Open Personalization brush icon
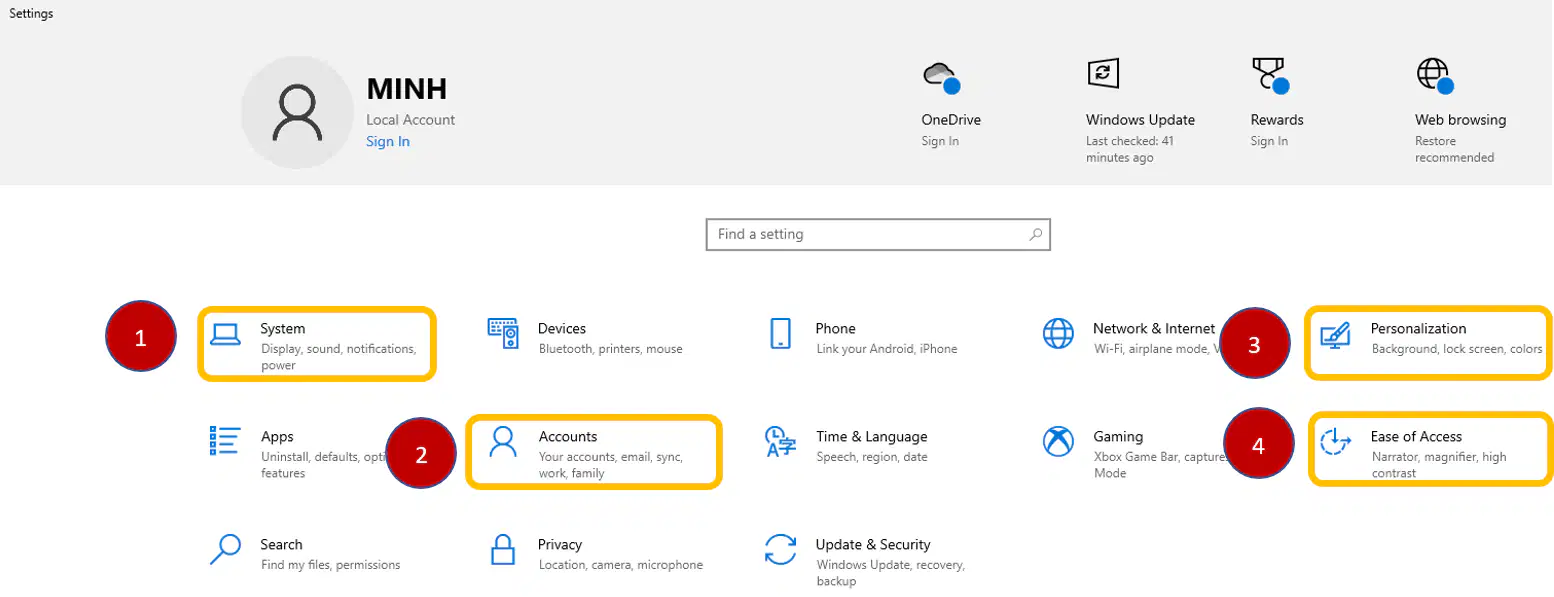Image resolution: width=1554 pixels, height=597 pixels. (x=1336, y=334)
